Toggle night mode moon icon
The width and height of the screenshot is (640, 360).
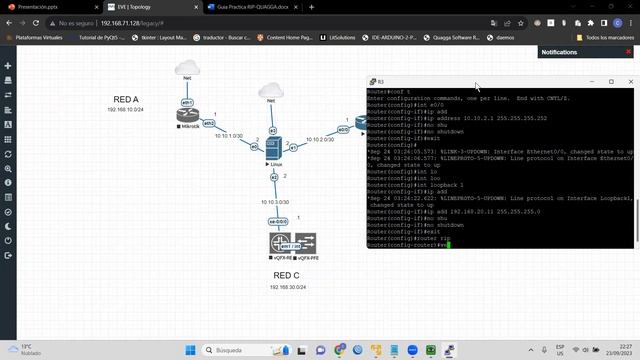tap(8, 227)
